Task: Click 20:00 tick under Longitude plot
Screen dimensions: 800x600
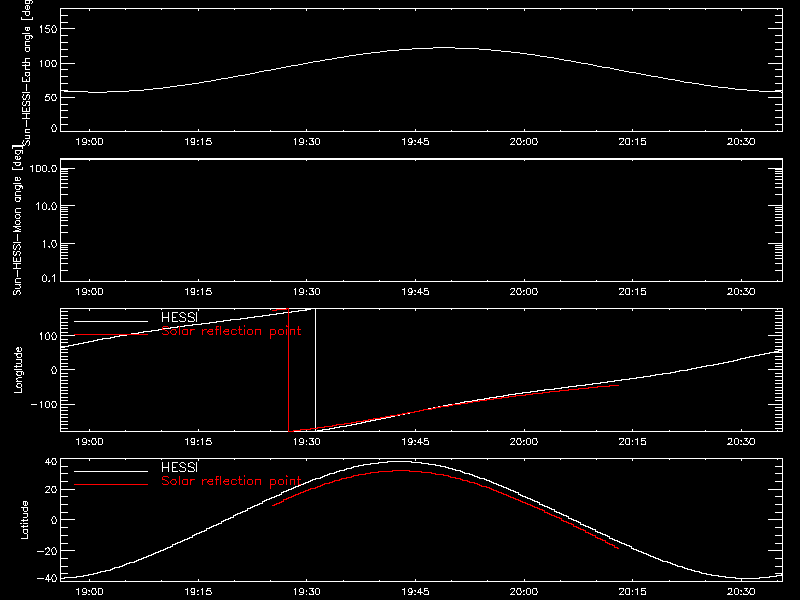Action: coord(523,442)
